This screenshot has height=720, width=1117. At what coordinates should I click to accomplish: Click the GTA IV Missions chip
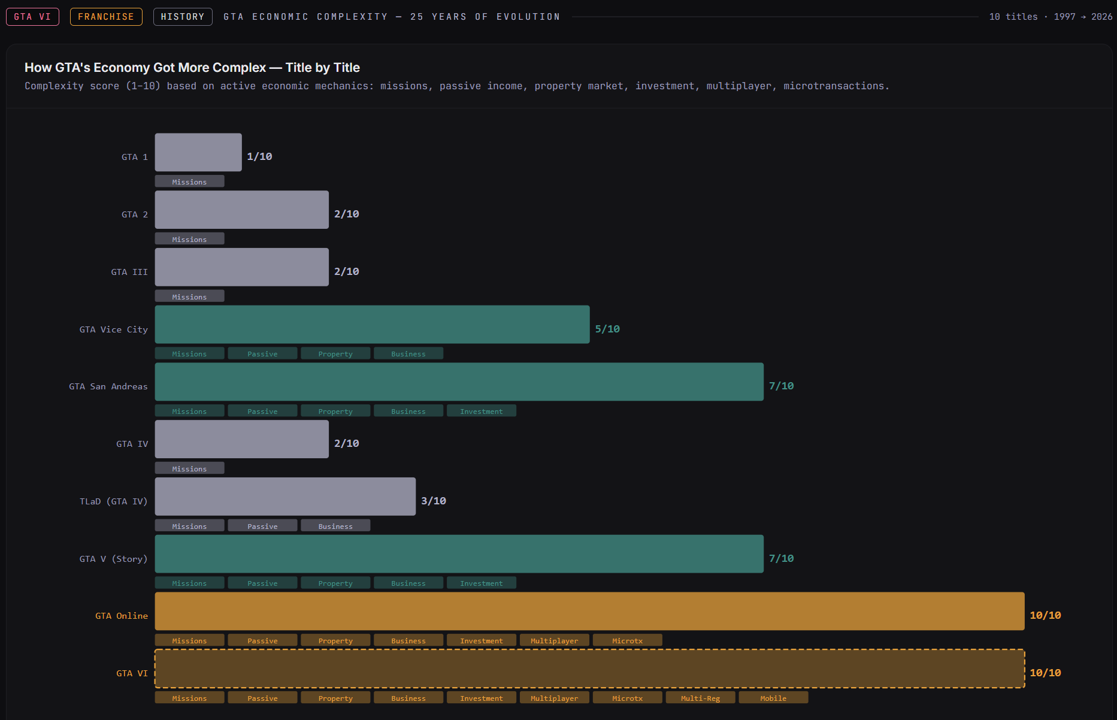pos(189,469)
